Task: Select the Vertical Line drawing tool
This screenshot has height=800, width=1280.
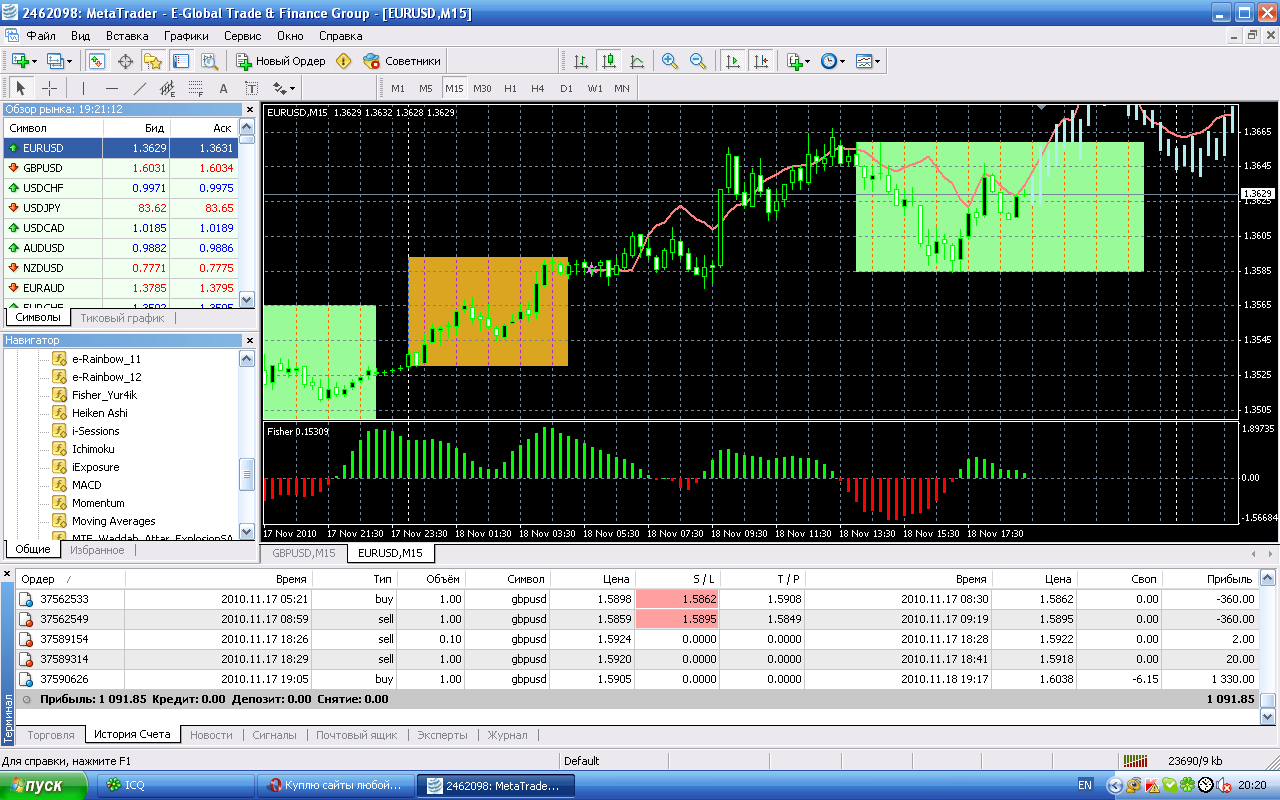Action: coord(83,88)
